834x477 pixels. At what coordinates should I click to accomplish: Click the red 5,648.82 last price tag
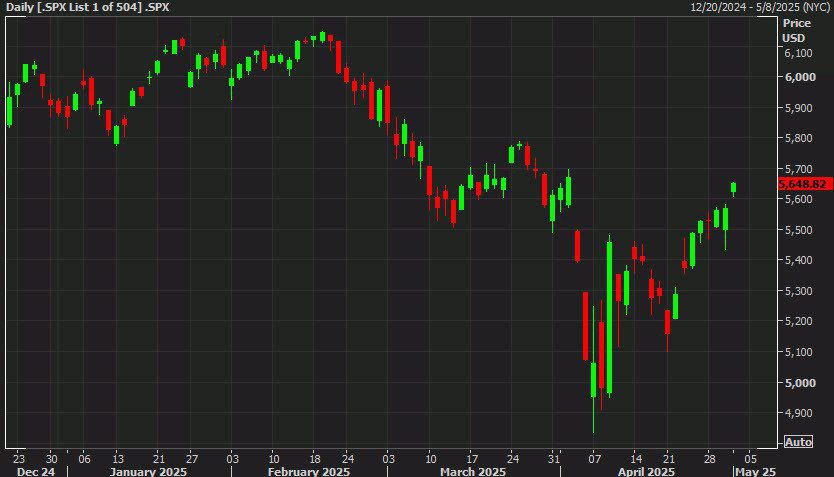point(805,184)
